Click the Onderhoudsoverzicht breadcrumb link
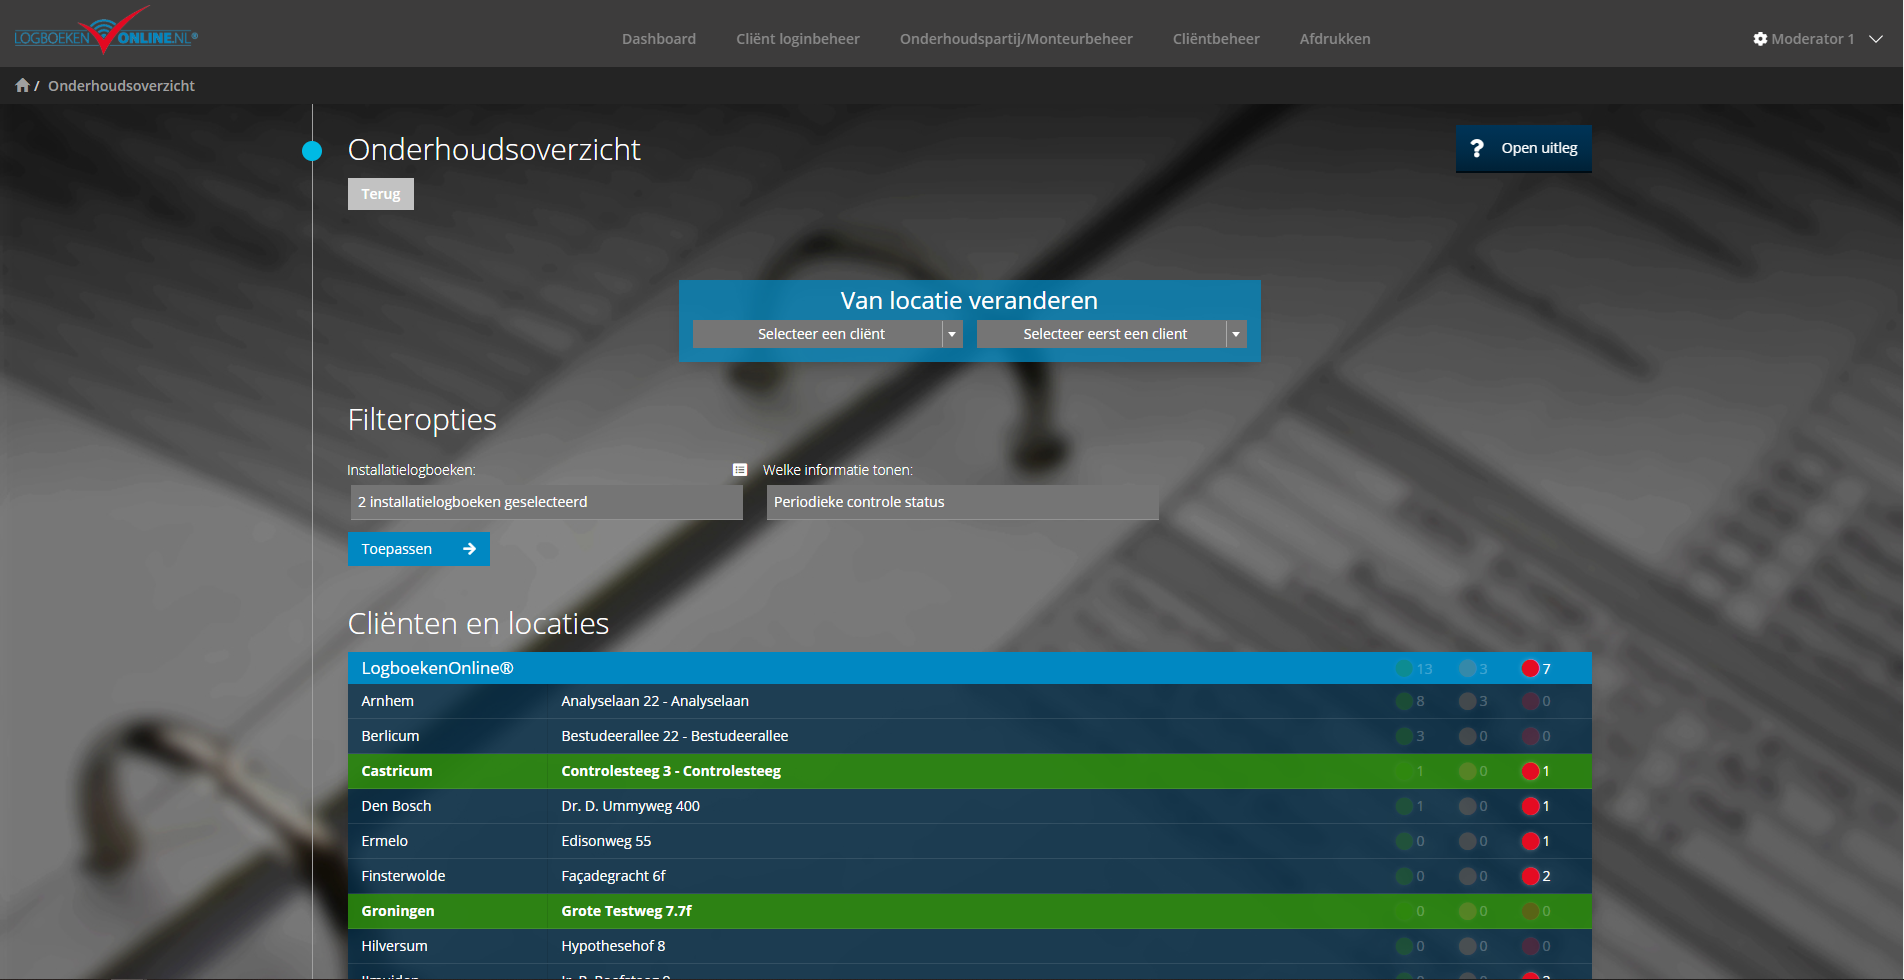 click(121, 86)
